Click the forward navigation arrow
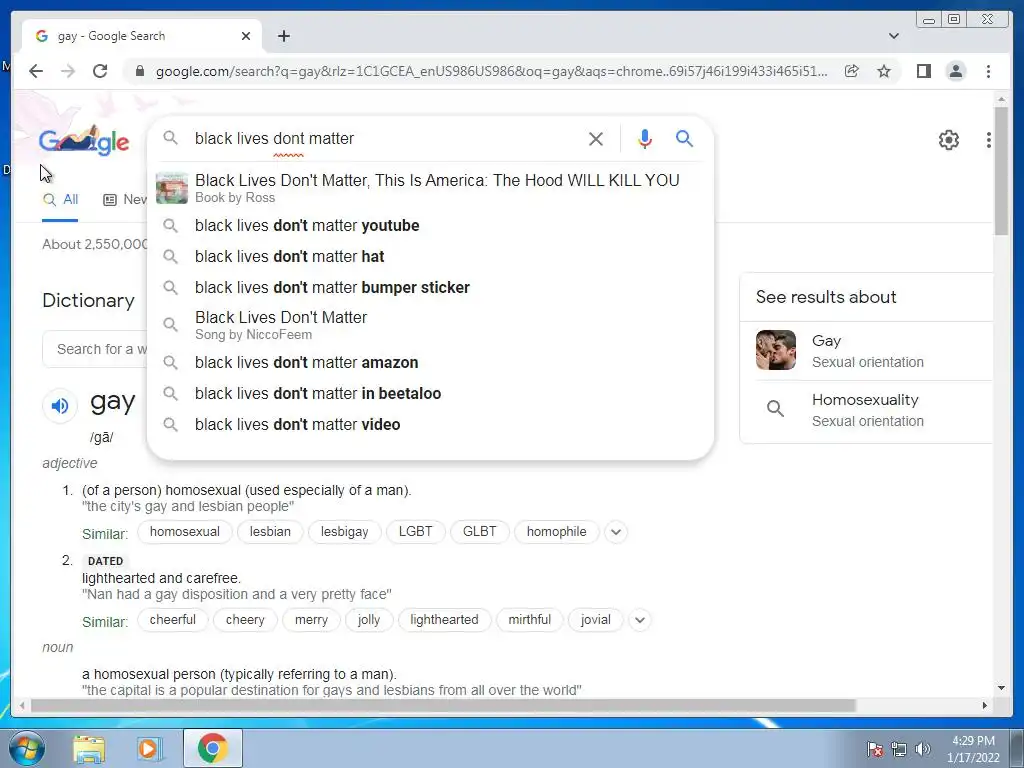The width and height of the screenshot is (1024, 768). pyautogui.click(x=68, y=71)
